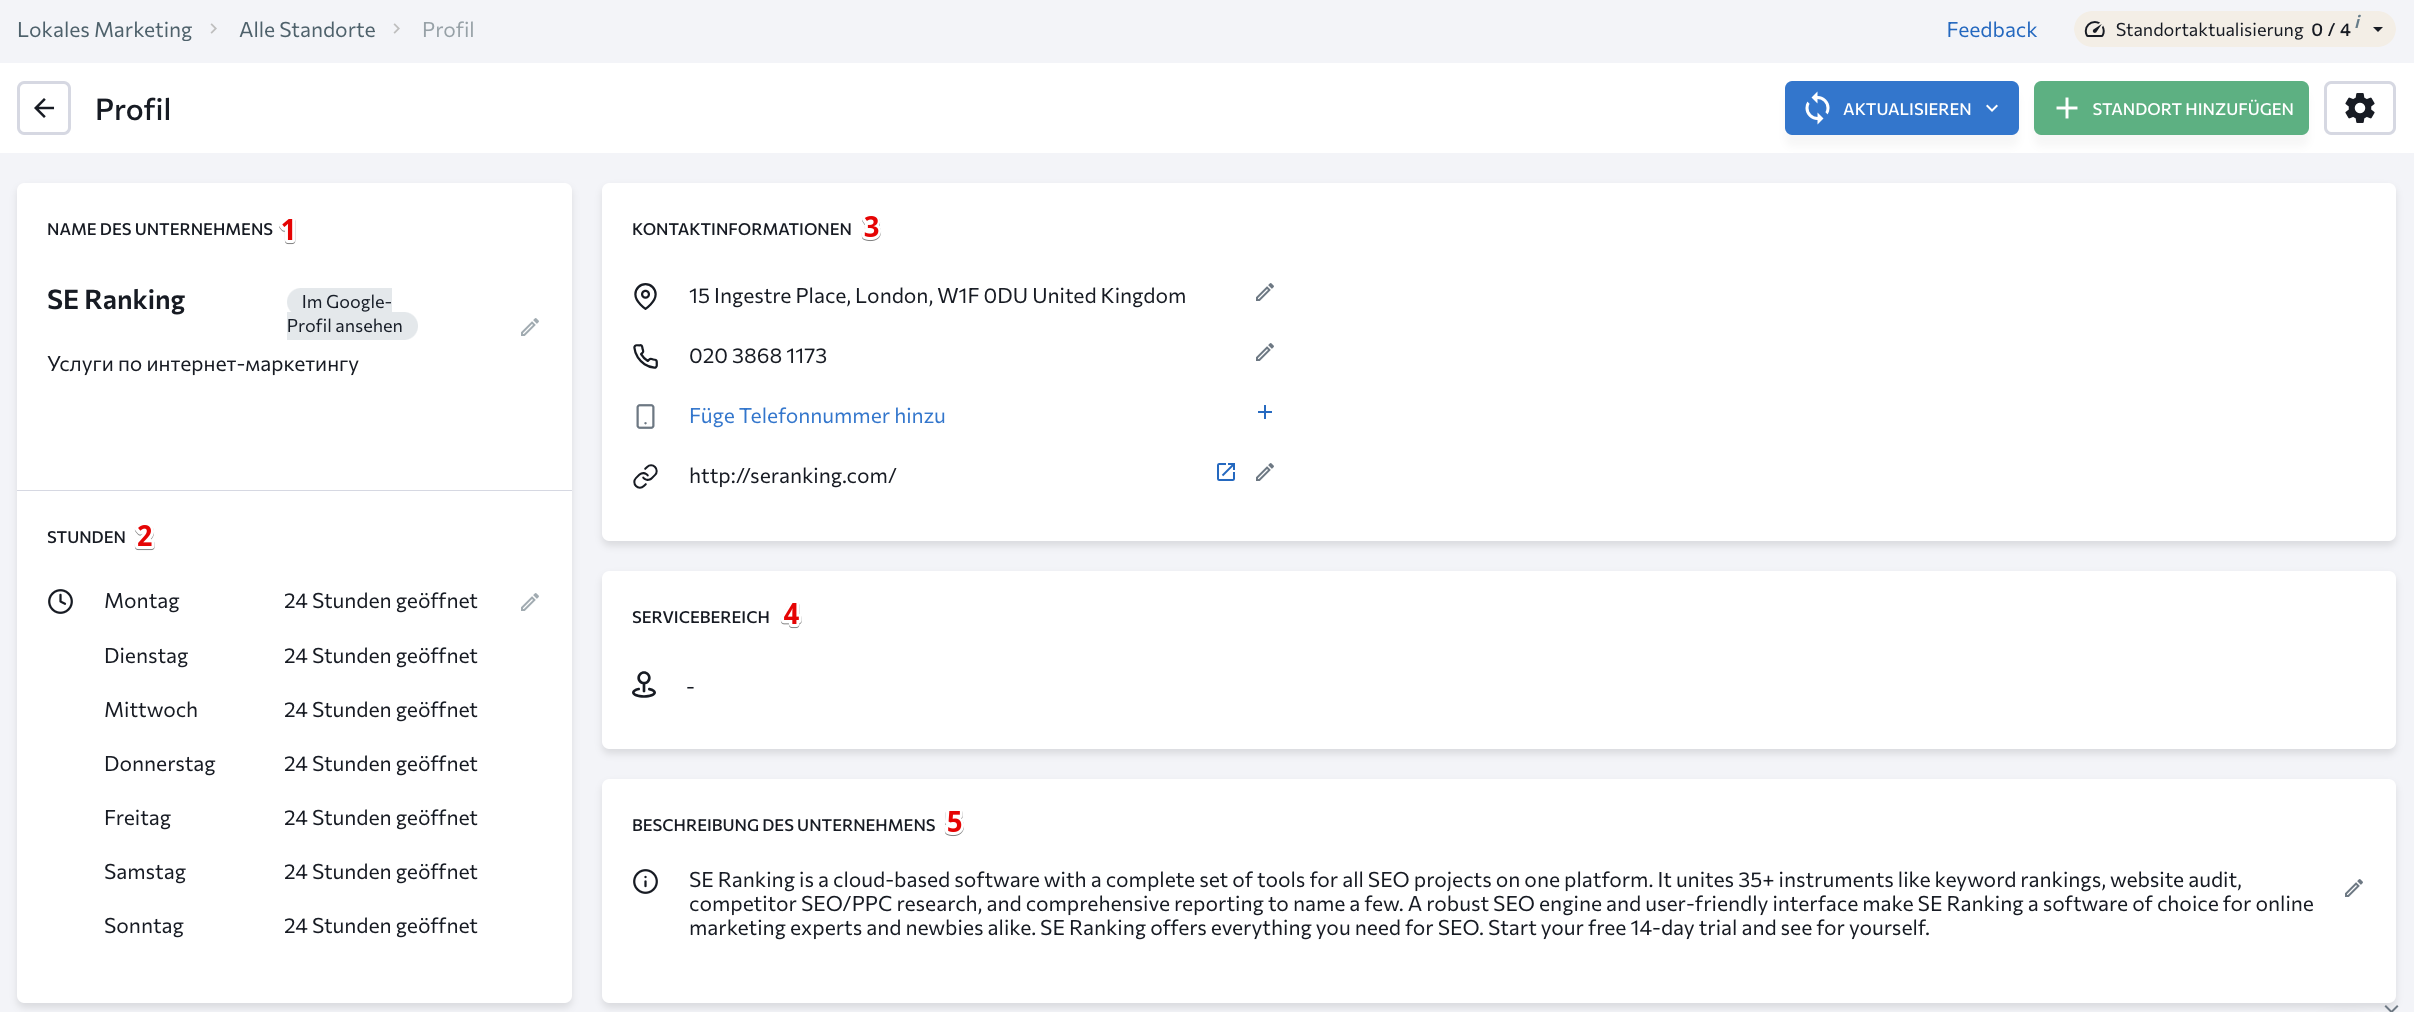
Task: Click the Dienstag row label
Action: point(146,656)
